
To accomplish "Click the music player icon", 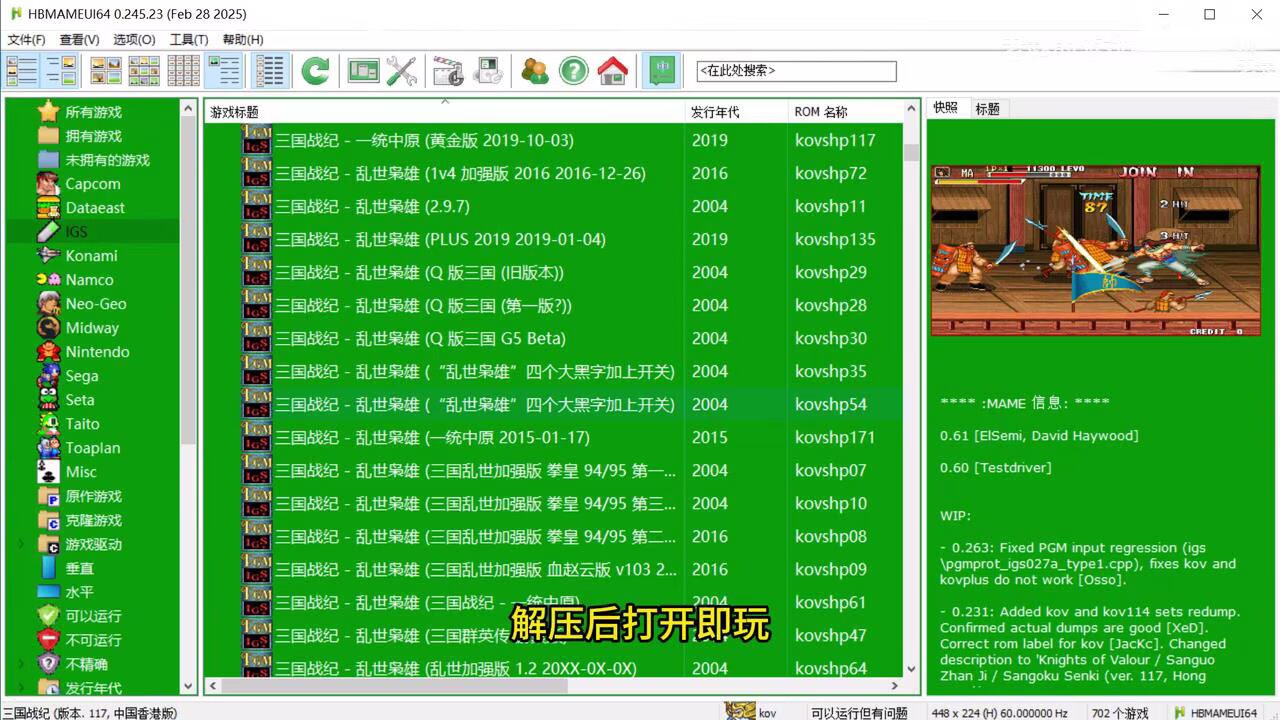I will pyautogui.click(x=488, y=71).
